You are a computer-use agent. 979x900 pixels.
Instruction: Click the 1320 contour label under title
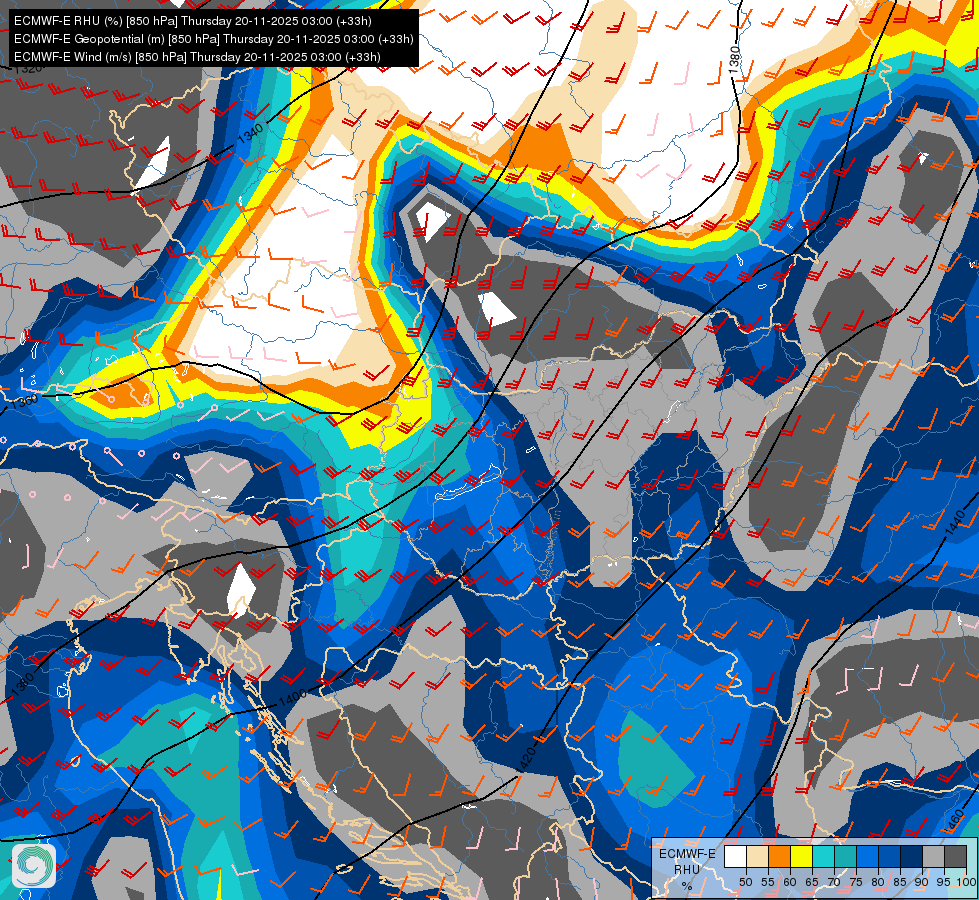click(x=28, y=68)
